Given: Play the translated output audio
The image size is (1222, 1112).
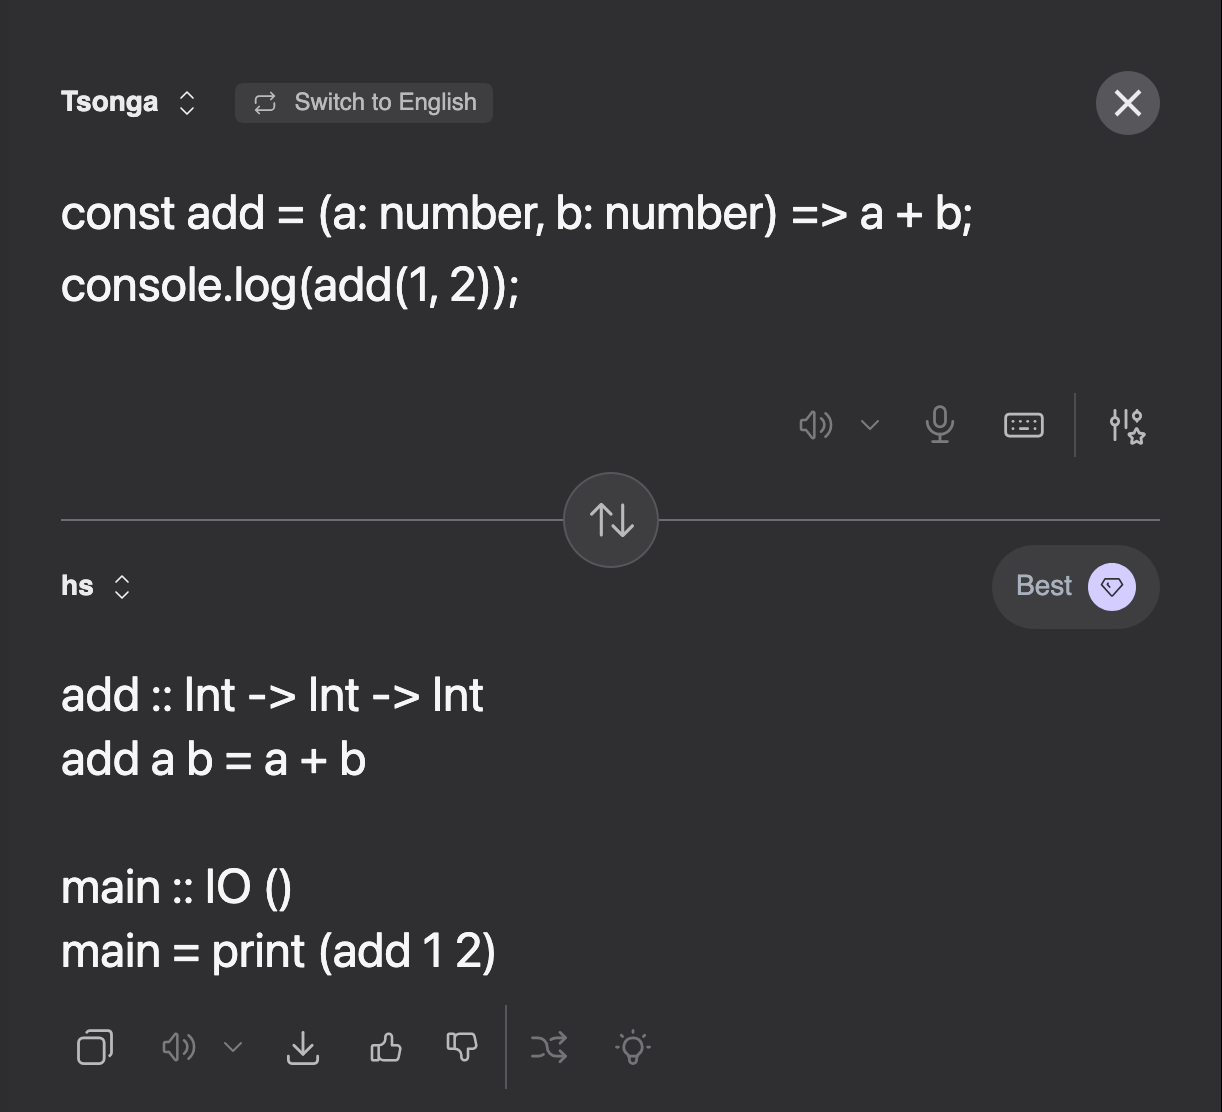Looking at the screenshot, I should tap(178, 1047).
